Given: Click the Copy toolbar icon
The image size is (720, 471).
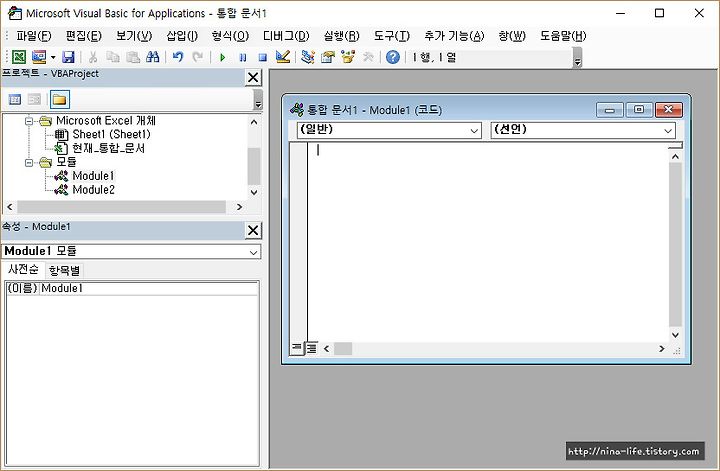Looking at the screenshot, I should pos(112,57).
